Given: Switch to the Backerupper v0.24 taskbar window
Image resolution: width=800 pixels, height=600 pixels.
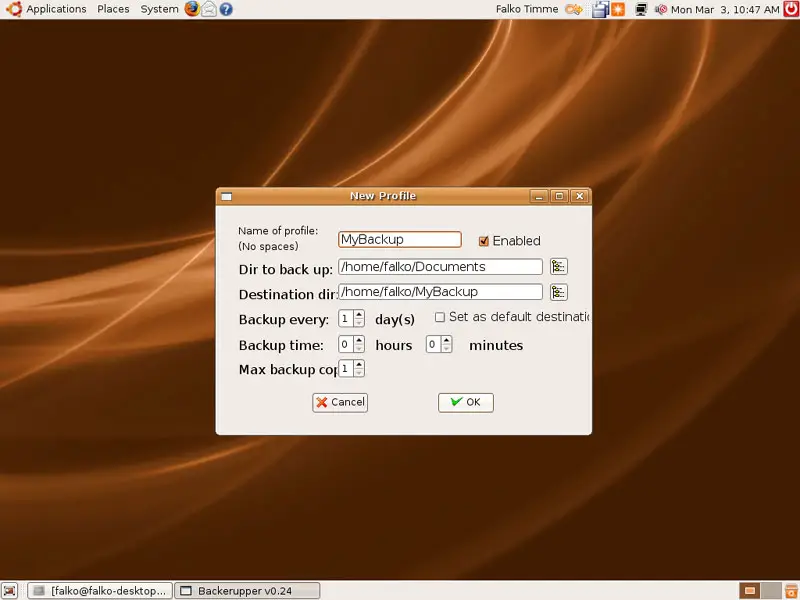Looking at the screenshot, I should [x=247, y=590].
